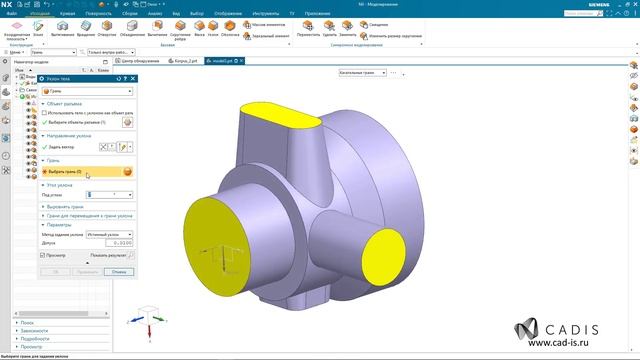640x360 pixels.
Task: Collapse the Объект разъема section
Action: [x=43, y=104]
